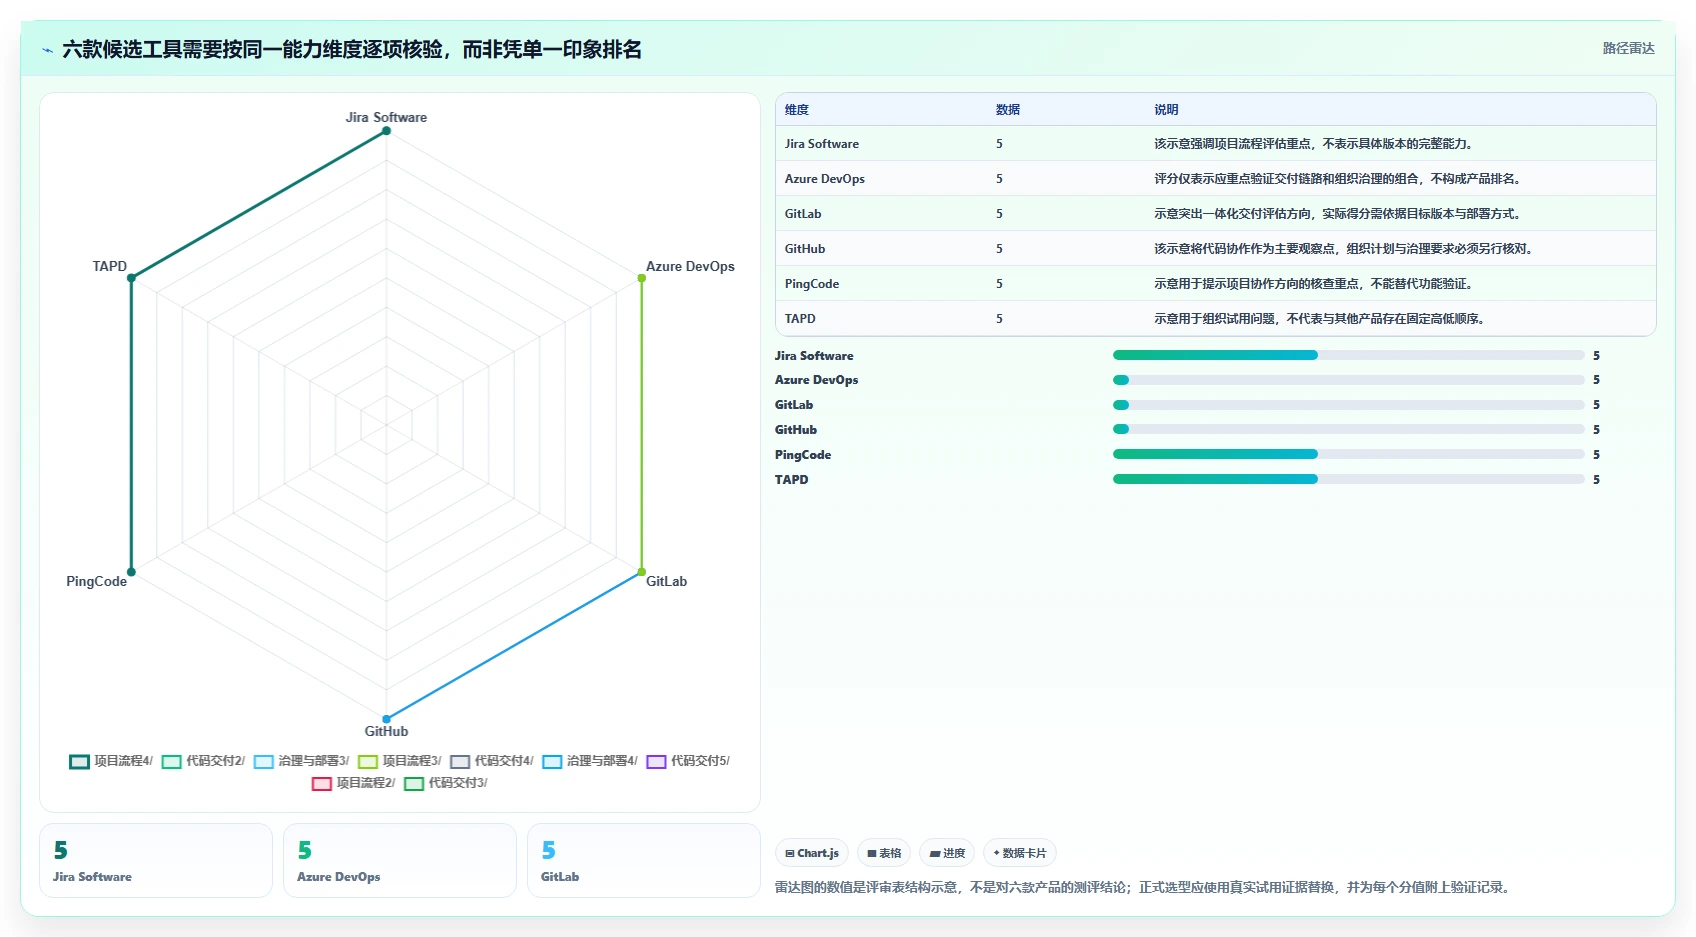Toggle the 项目流程2/ legend entry
Image resolution: width=1696 pixels, height=937 pixels.
click(x=353, y=783)
